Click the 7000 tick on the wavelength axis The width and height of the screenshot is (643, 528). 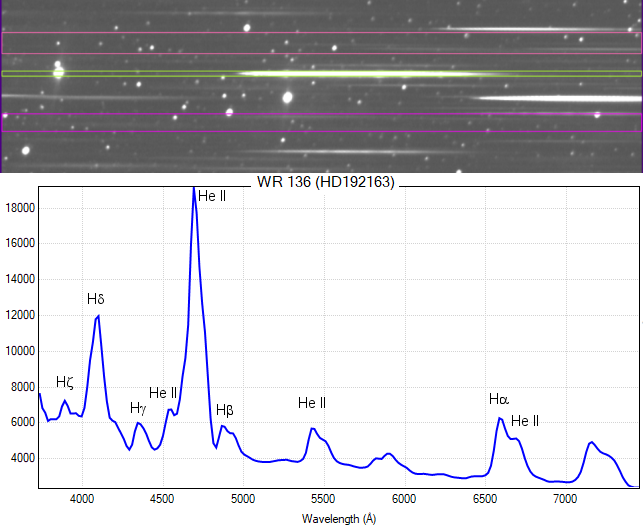[565, 498]
